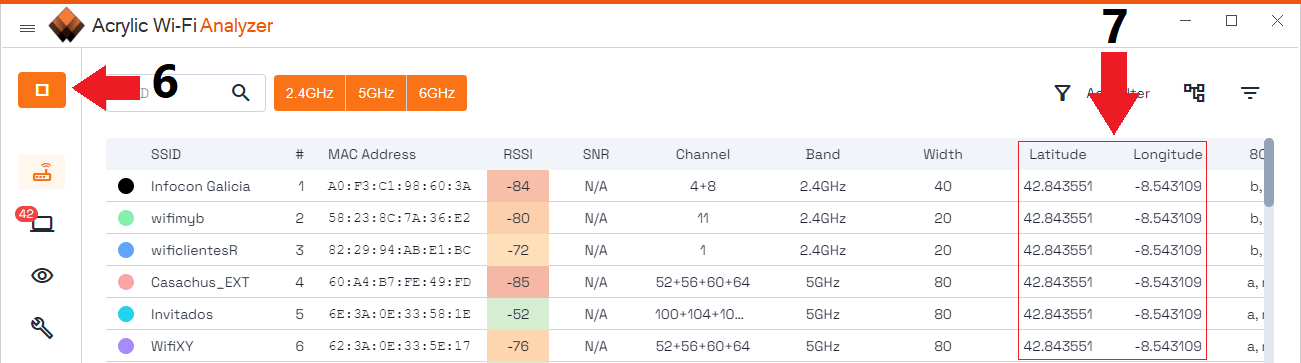Viewport: 1301px width, 363px height.
Task: Open the advanced filter funnel
Action: [1062, 93]
